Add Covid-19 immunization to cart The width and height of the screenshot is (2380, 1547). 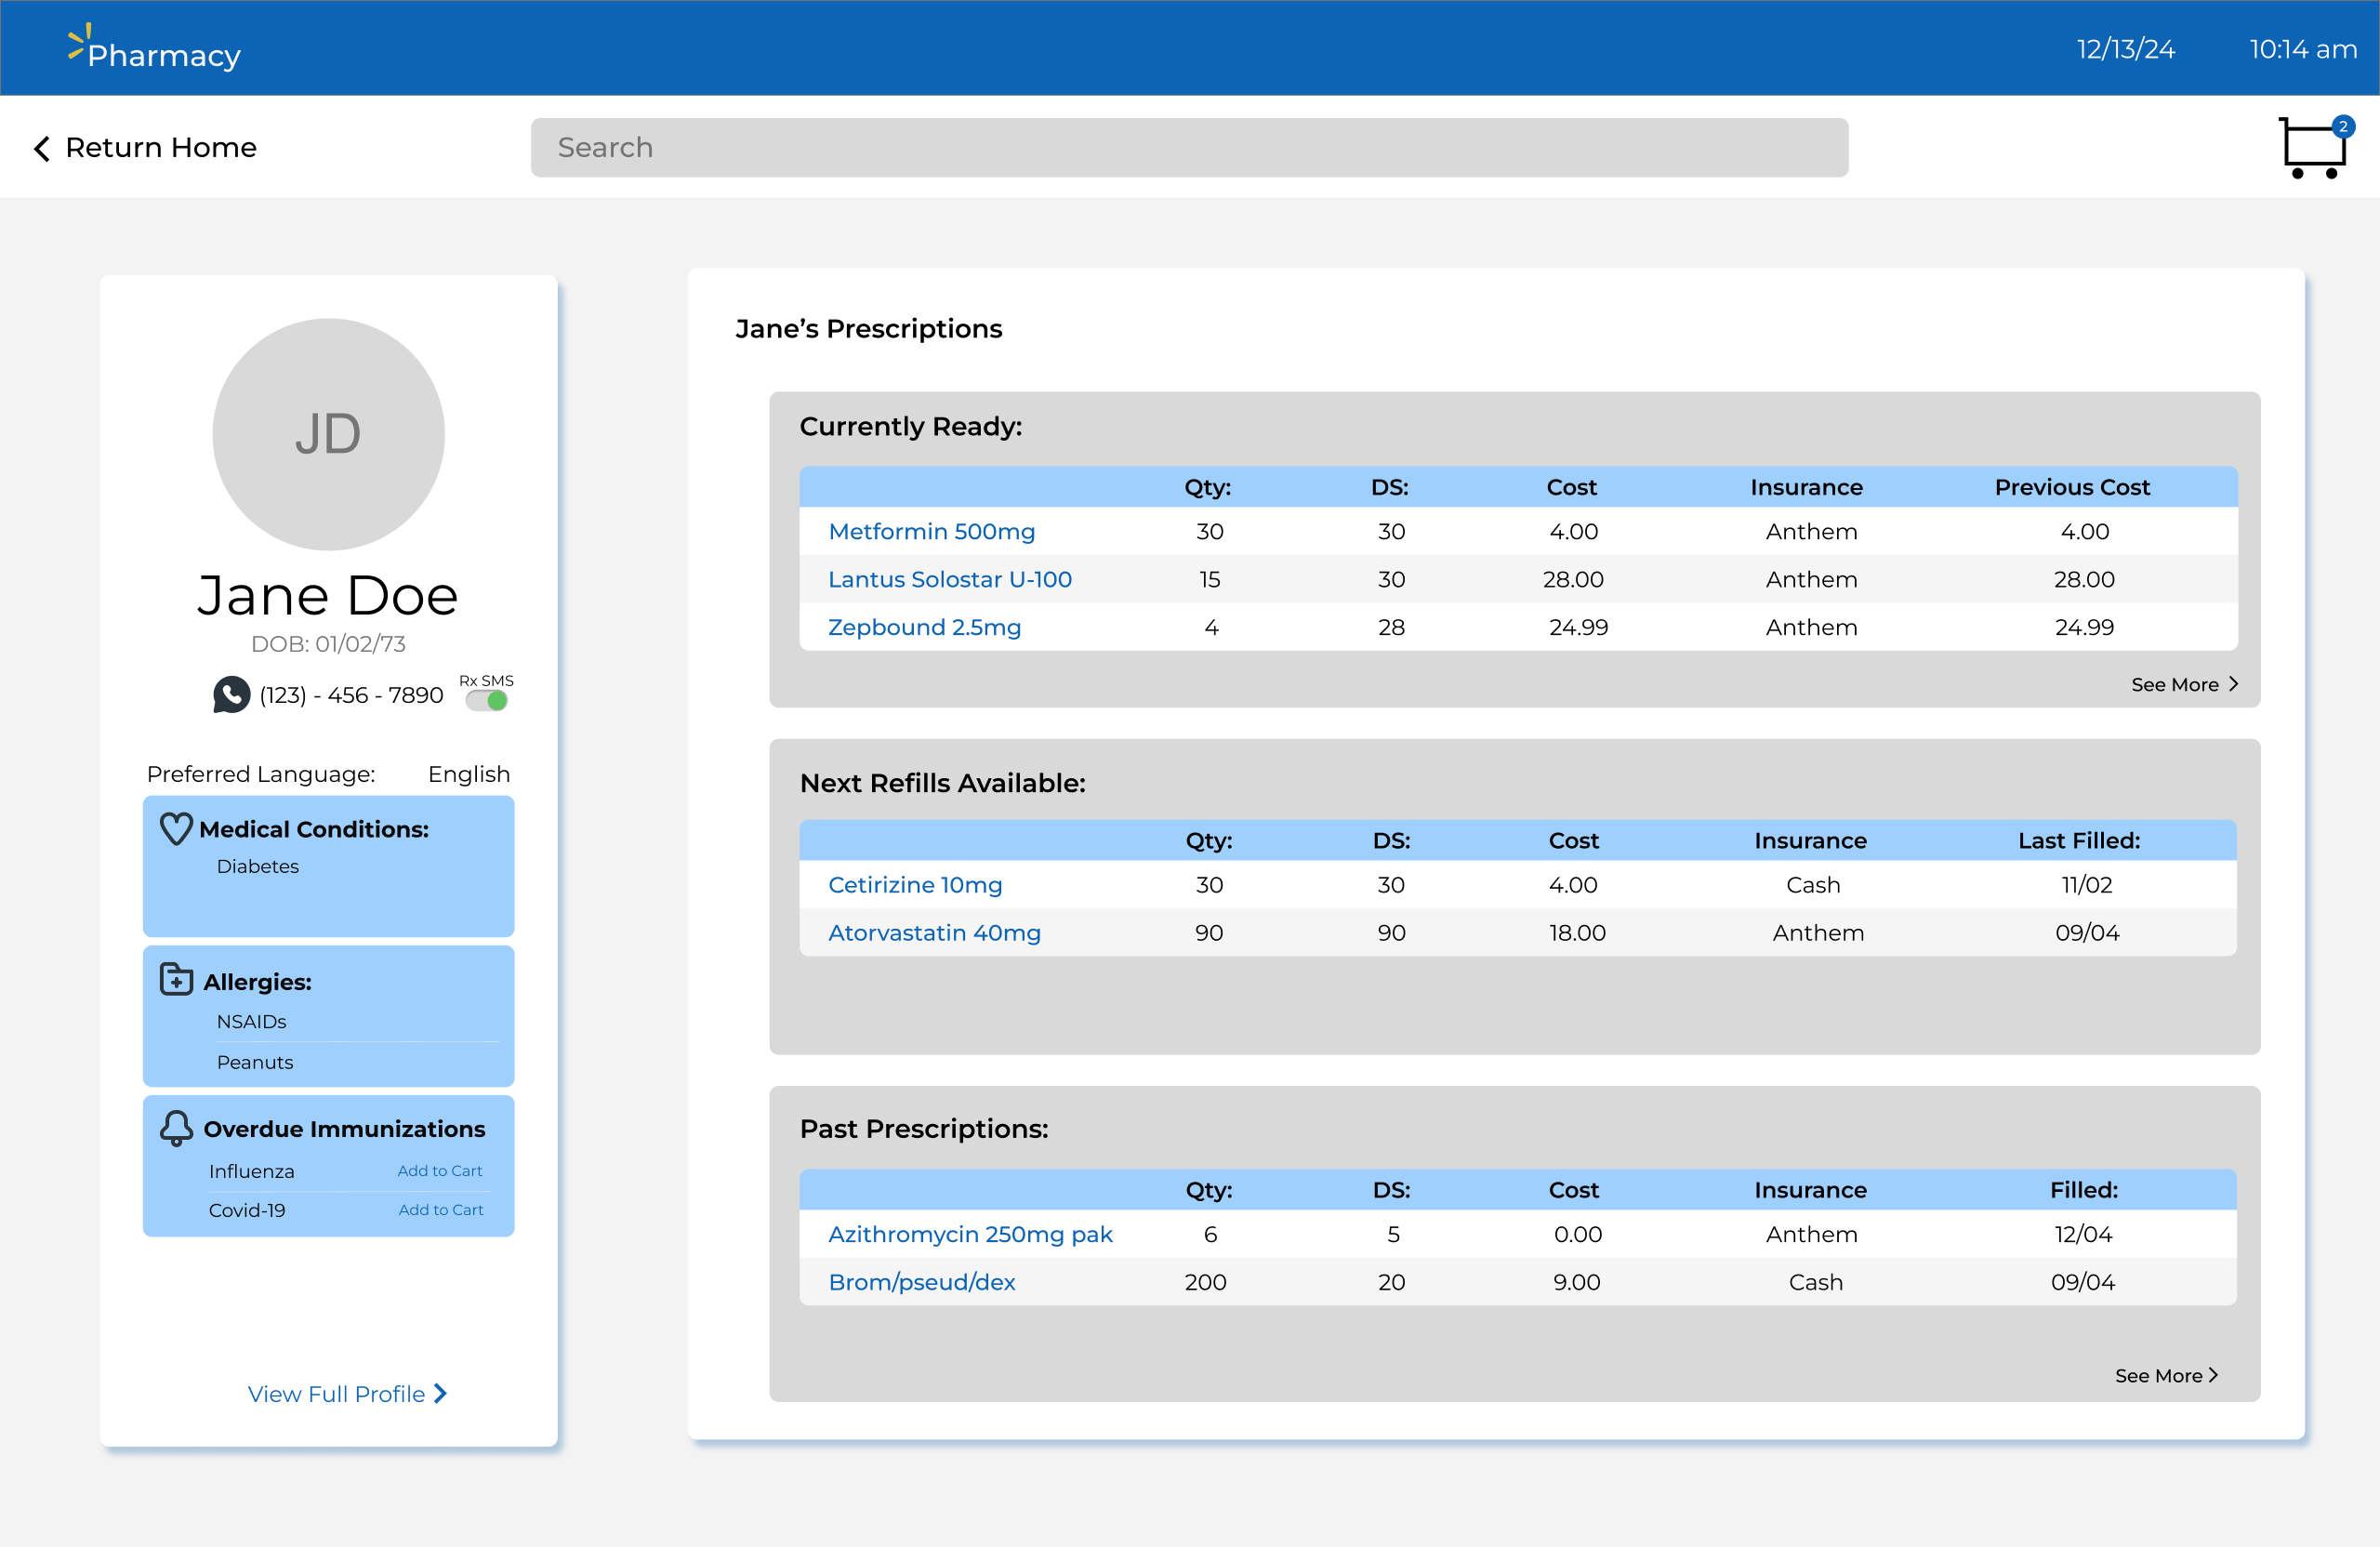click(440, 1209)
